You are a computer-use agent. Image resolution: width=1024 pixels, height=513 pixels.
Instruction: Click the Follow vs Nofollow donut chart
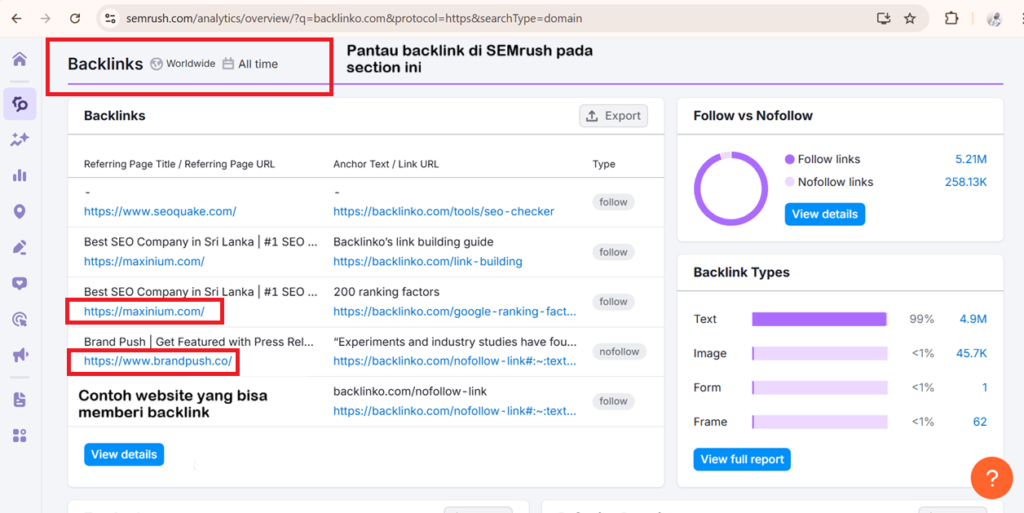(x=731, y=189)
